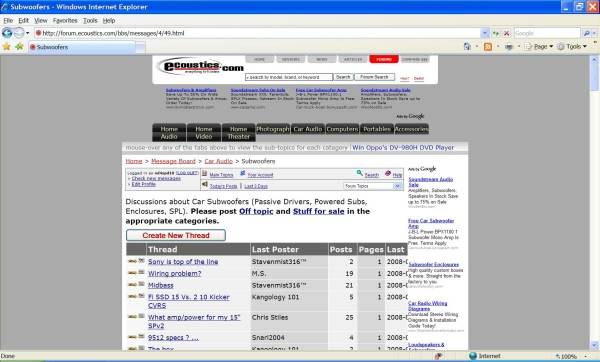The width and height of the screenshot is (600, 362).
Task: Click the Add to Favorites star icon
Action: coord(19,47)
